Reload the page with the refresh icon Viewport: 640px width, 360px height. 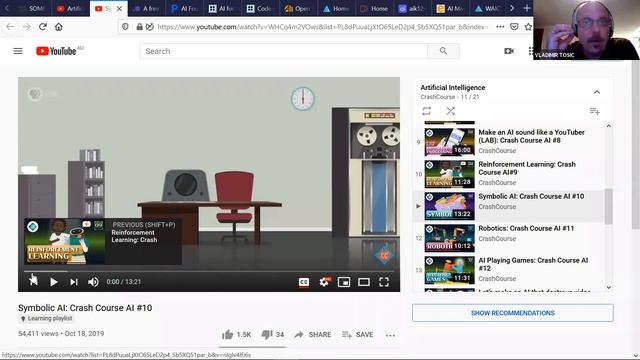[42, 27]
